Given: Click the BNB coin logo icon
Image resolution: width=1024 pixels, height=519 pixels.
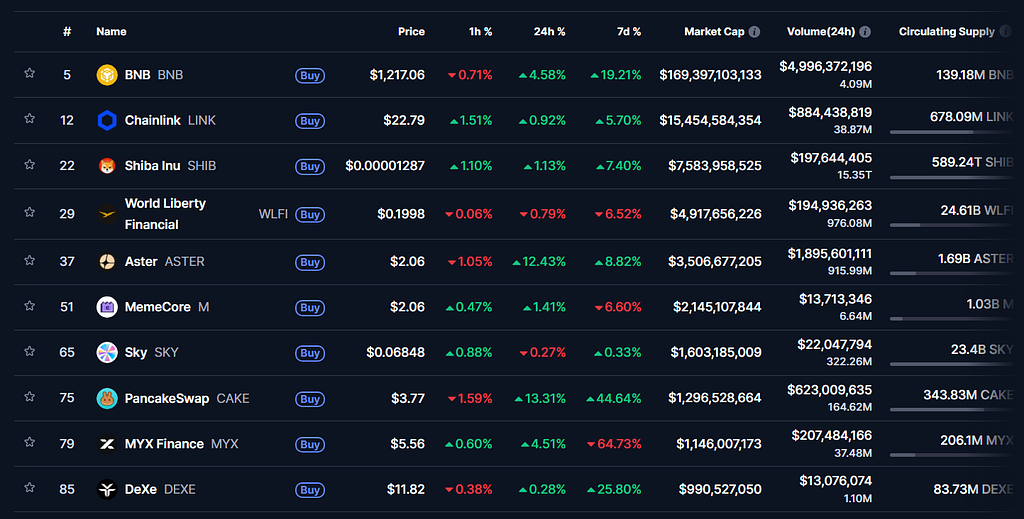Looking at the screenshot, I should (107, 75).
